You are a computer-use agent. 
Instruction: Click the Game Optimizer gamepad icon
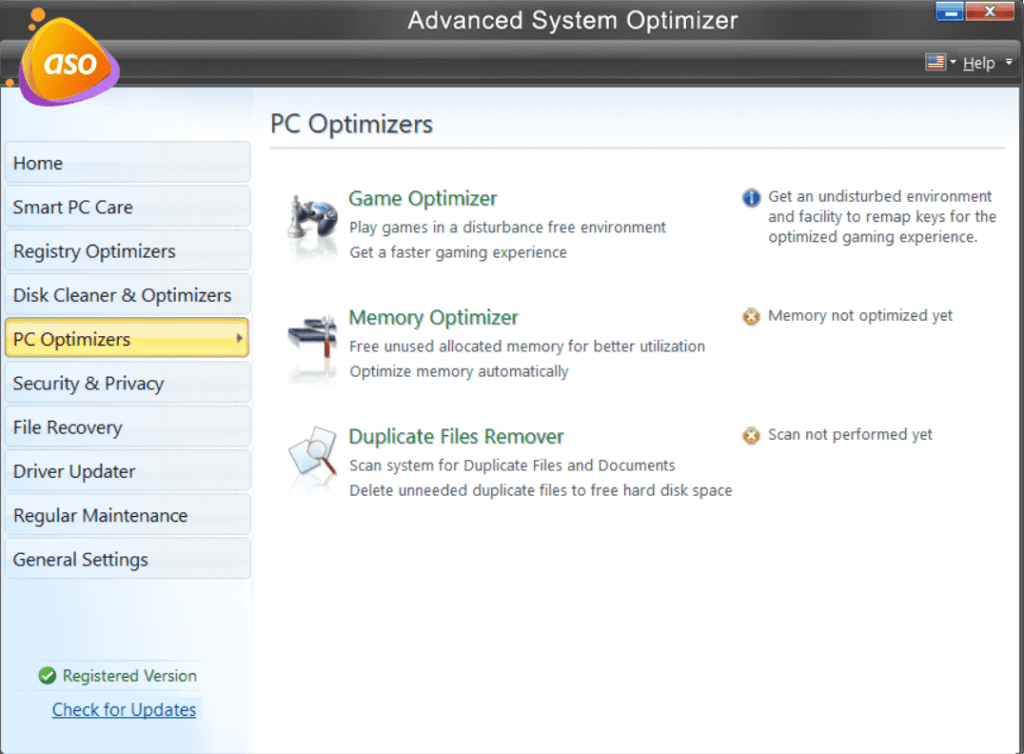(x=312, y=225)
